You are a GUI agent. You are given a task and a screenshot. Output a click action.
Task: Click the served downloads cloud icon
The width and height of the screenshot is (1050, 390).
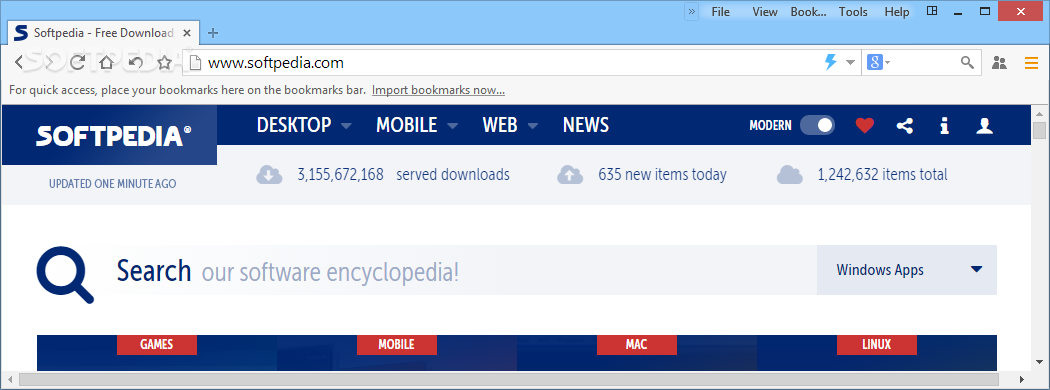269,175
